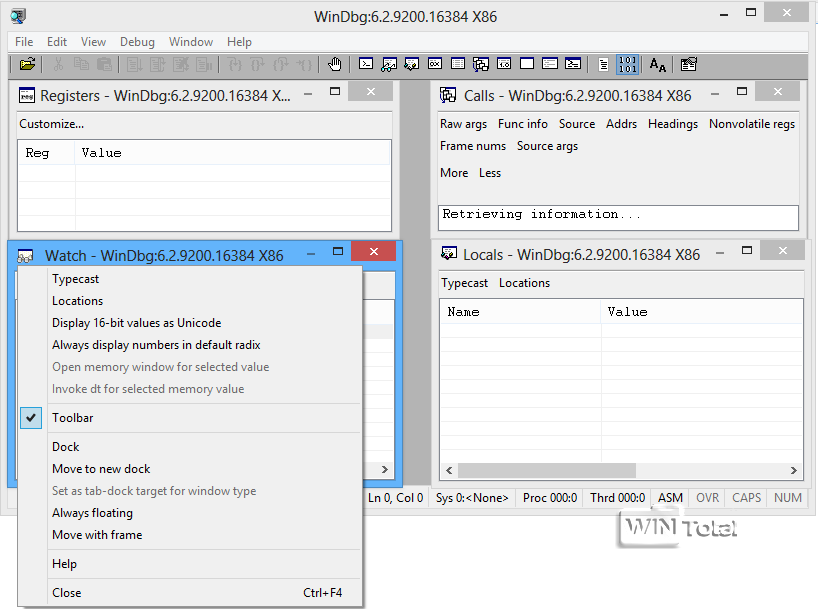Image resolution: width=818 pixels, height=609 pixels.
Task: Click the greyed Cut scissors icon
Action: tap(58, 64)
